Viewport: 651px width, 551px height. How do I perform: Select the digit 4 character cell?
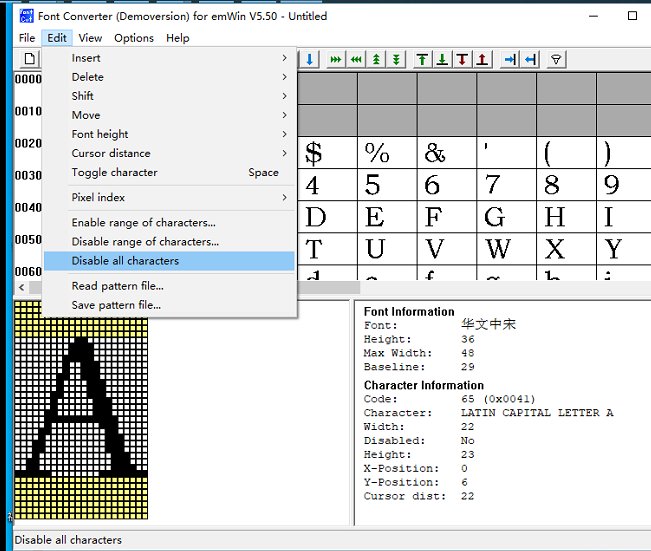pyautogui.click(x=327, y=185)
